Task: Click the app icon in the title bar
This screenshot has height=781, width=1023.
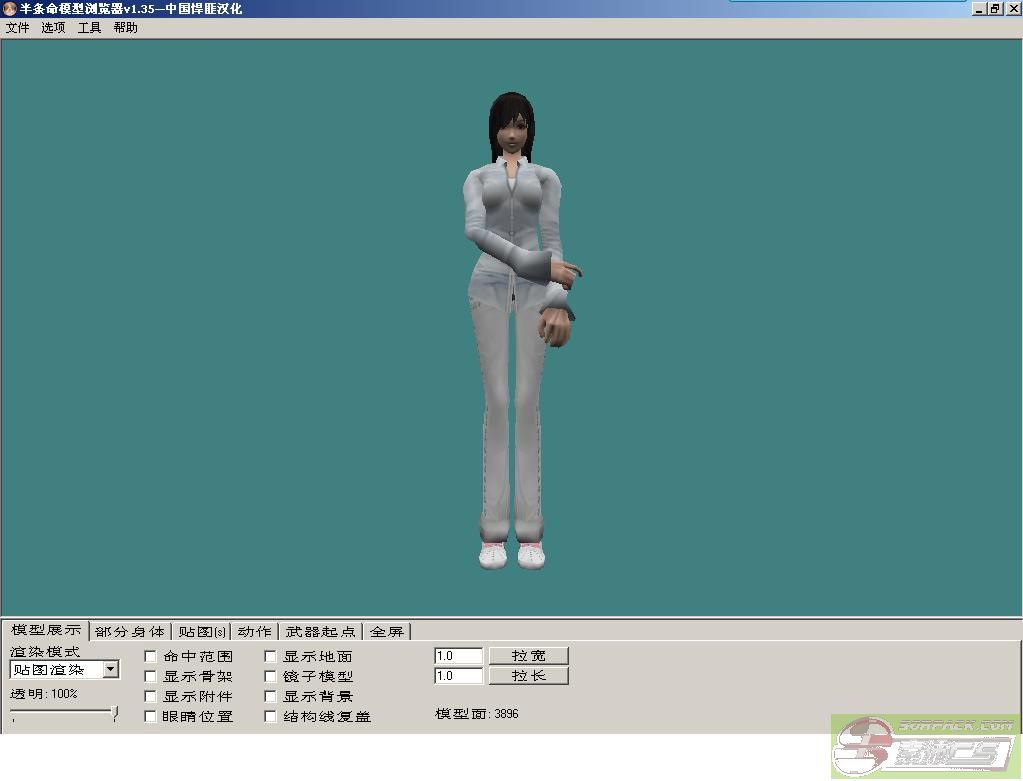Action: (10, 9)
